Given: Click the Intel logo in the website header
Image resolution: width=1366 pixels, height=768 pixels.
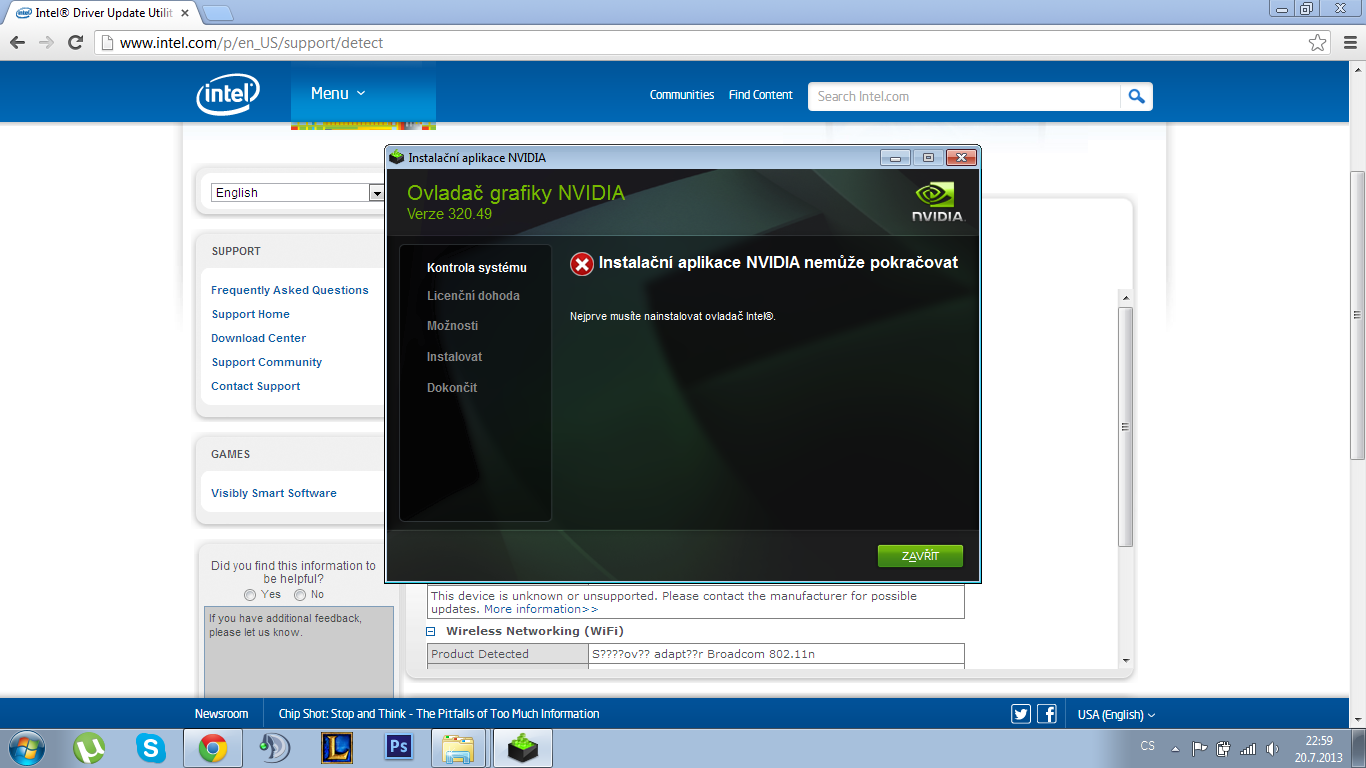Looking at the screenshot, I should [x=228, y=94].
